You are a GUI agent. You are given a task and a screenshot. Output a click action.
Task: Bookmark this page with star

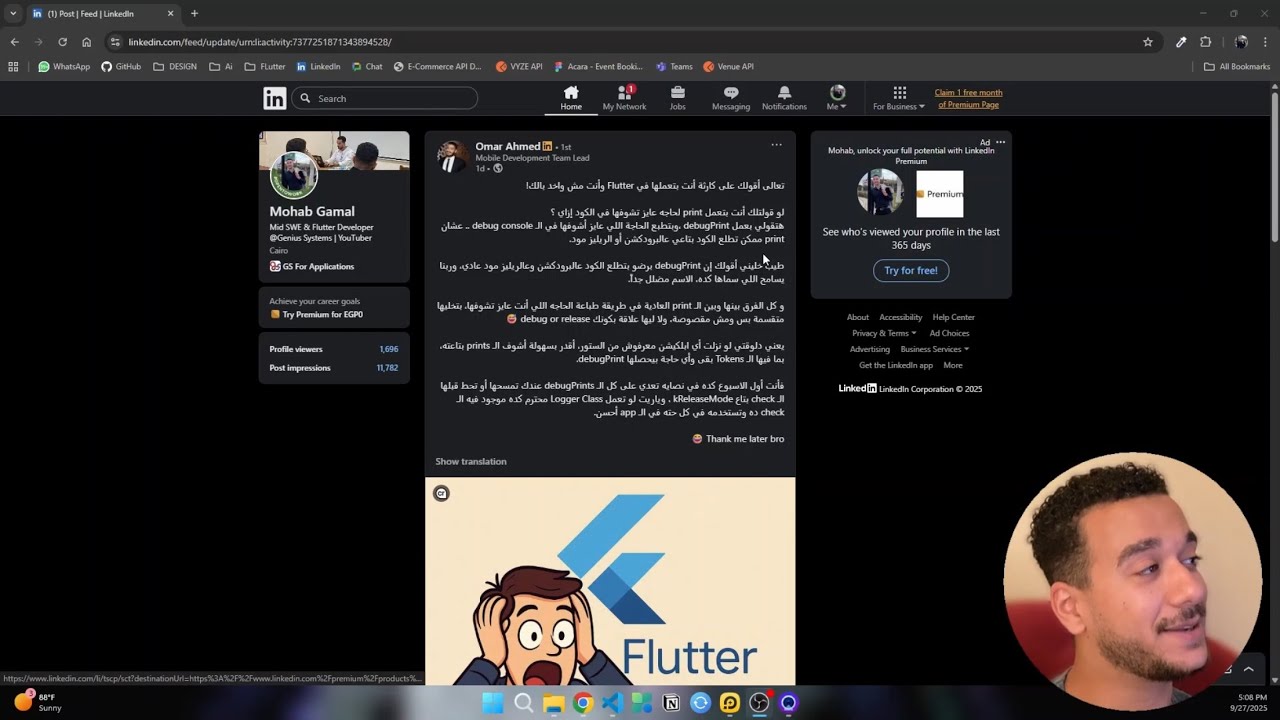[x=1148, y=42]
